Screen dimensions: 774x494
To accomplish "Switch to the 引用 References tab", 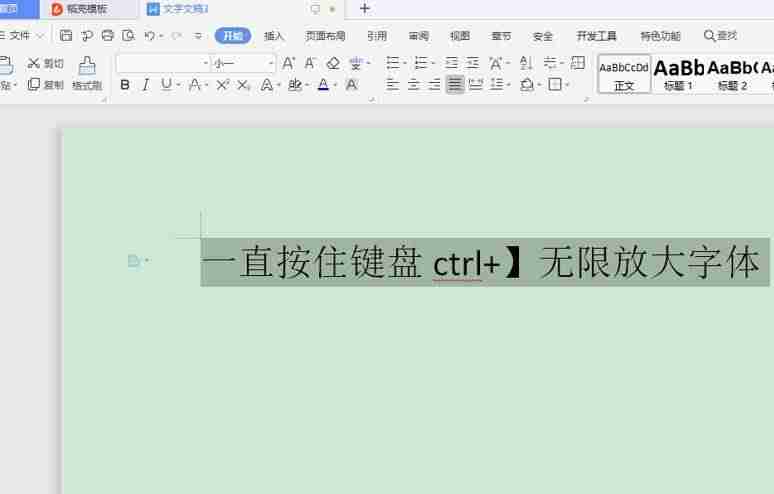I will point(377,36).
